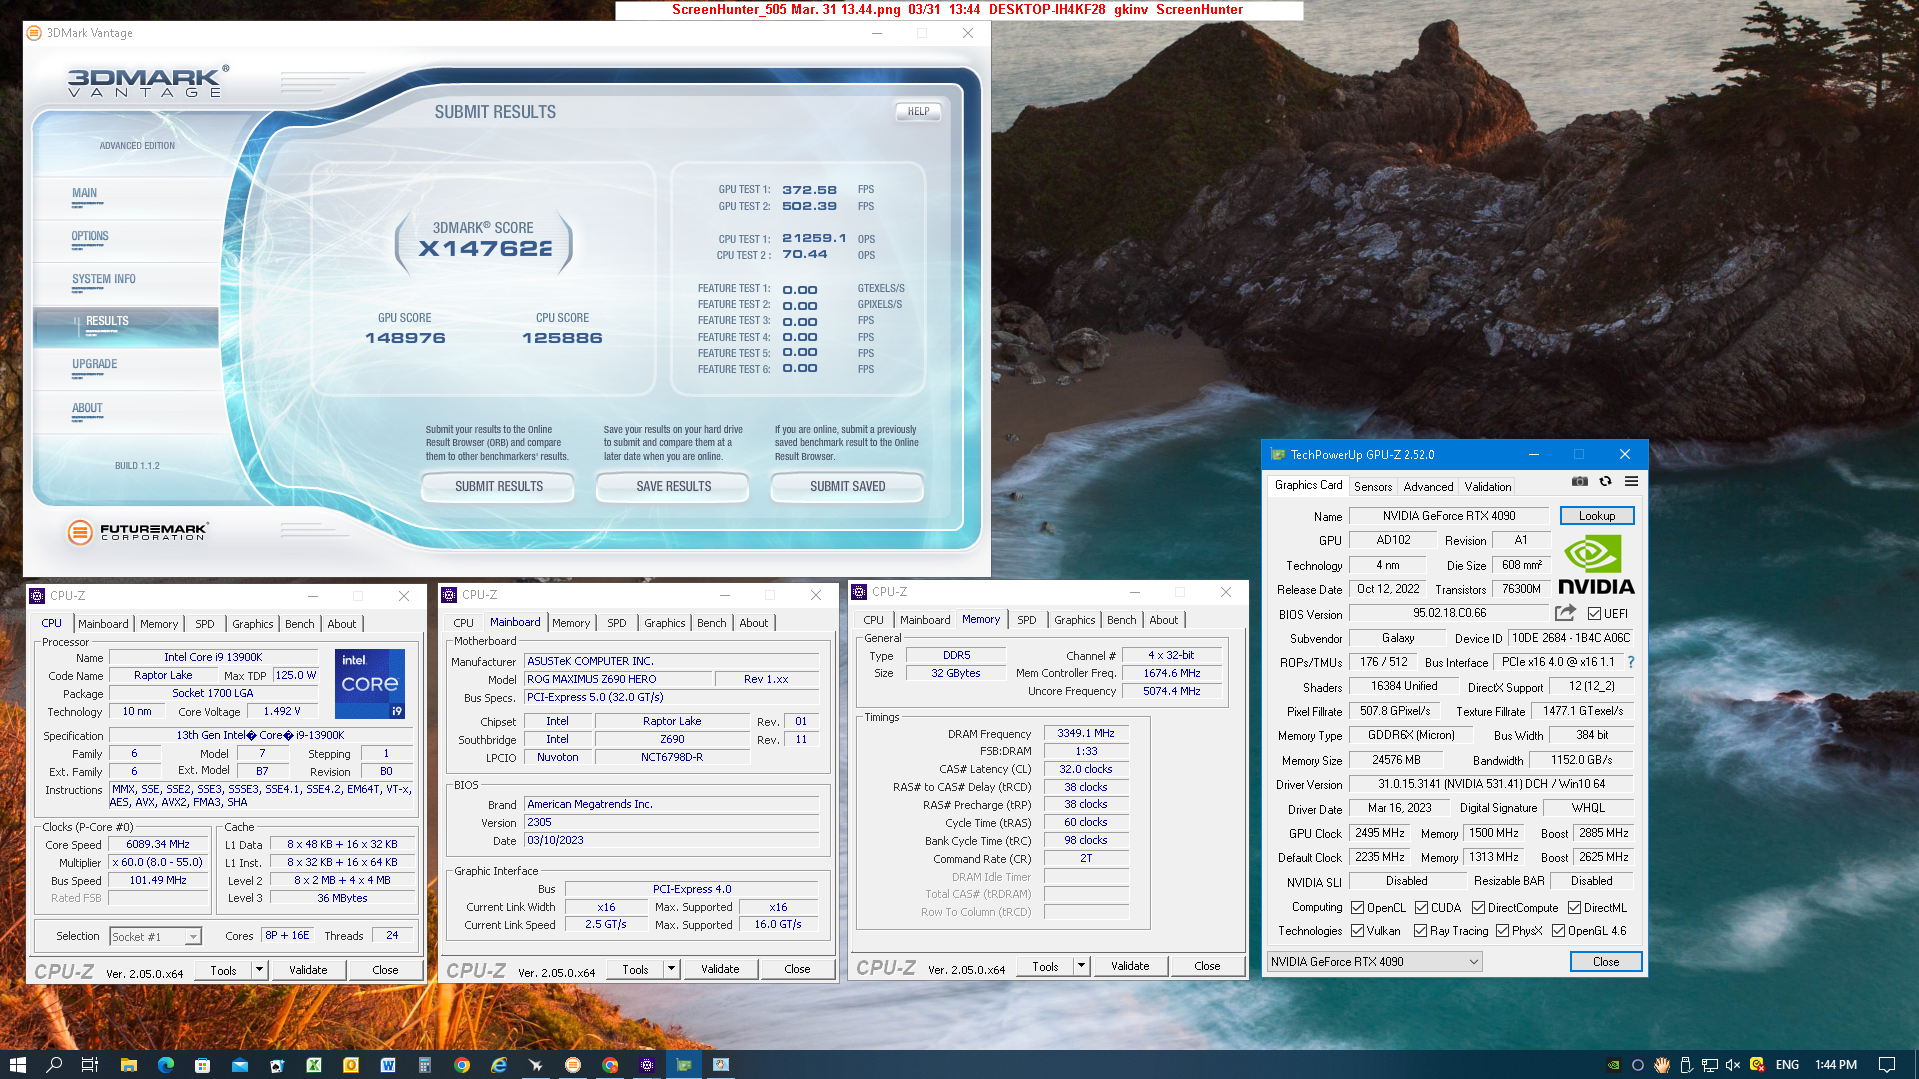Click the GPU name field NVIDIA GeForce RTX 4090
The image size is (1919, 1079).
pyautogui.click(x=1448, y=516)
